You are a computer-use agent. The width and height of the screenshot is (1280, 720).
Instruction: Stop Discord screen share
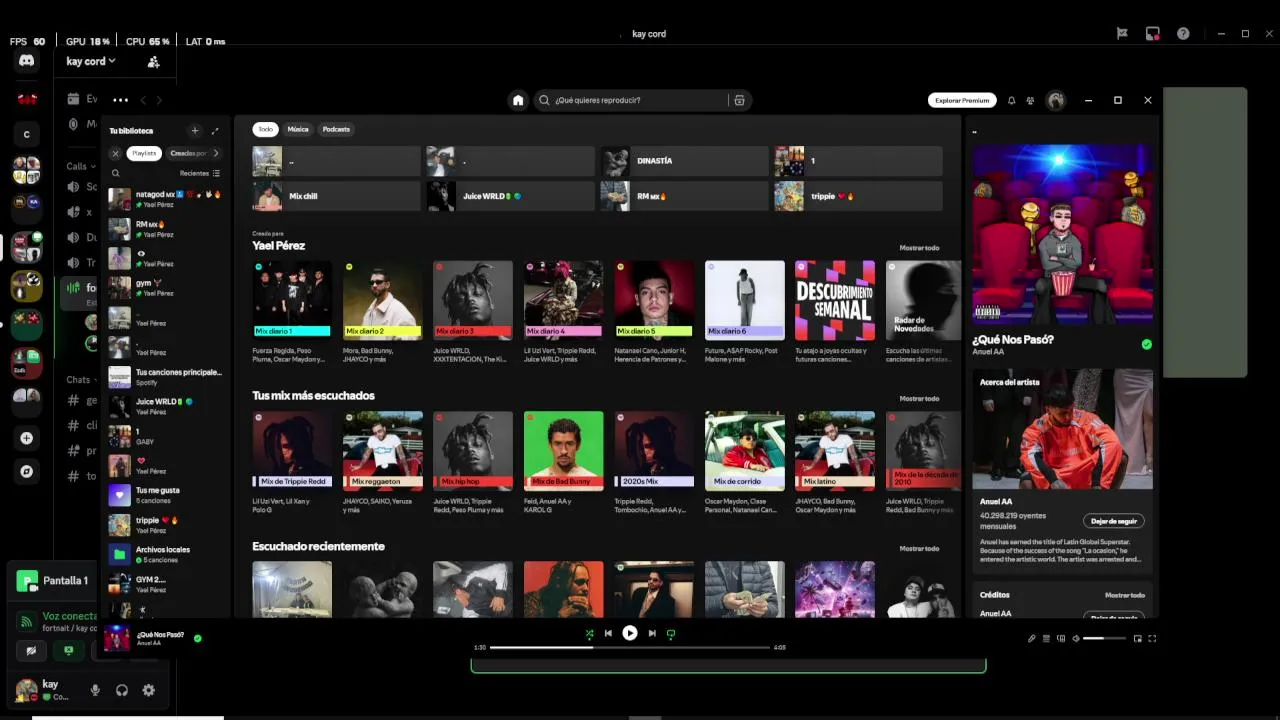pyautogui.click(x=68, y=650)
